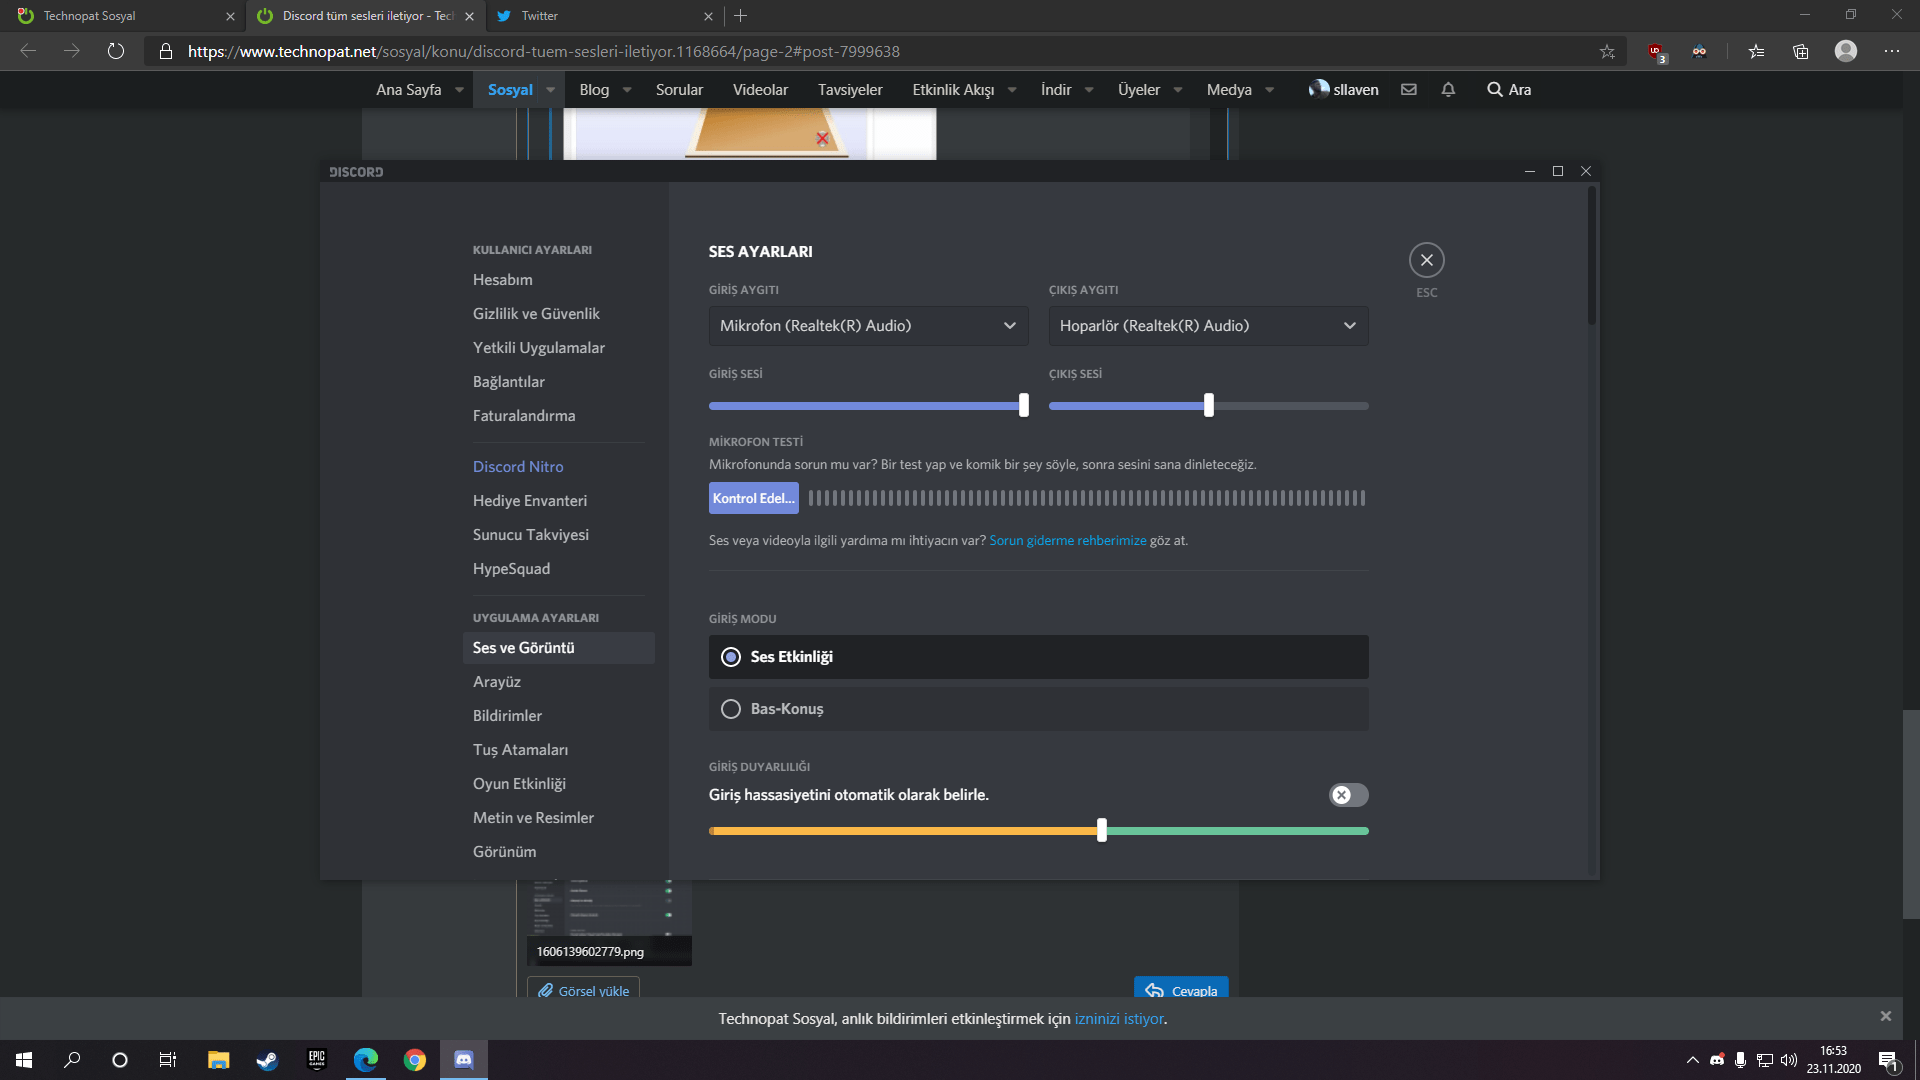Open Google Chrome from the taskbar
Screen dimensions: 1920x1080
point(415,1060)
